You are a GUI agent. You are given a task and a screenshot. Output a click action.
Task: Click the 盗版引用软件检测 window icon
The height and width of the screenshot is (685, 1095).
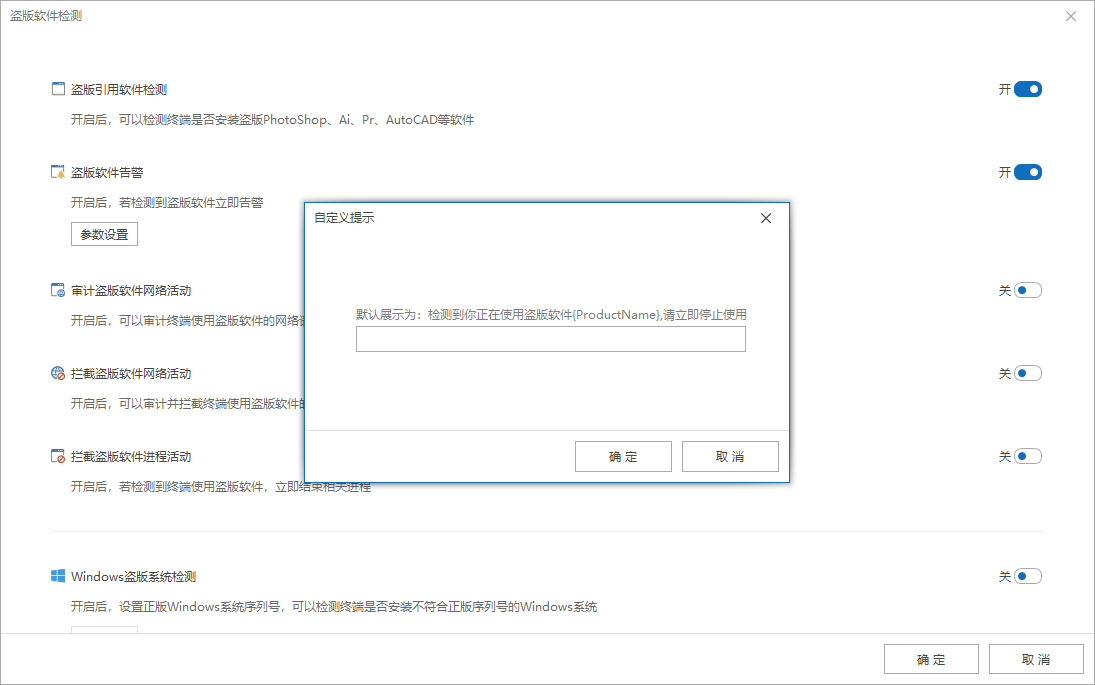58,89
